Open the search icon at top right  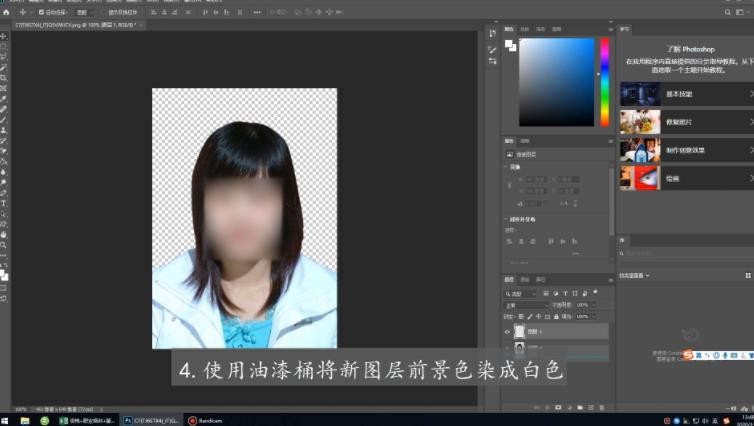(x=728, y=12)
